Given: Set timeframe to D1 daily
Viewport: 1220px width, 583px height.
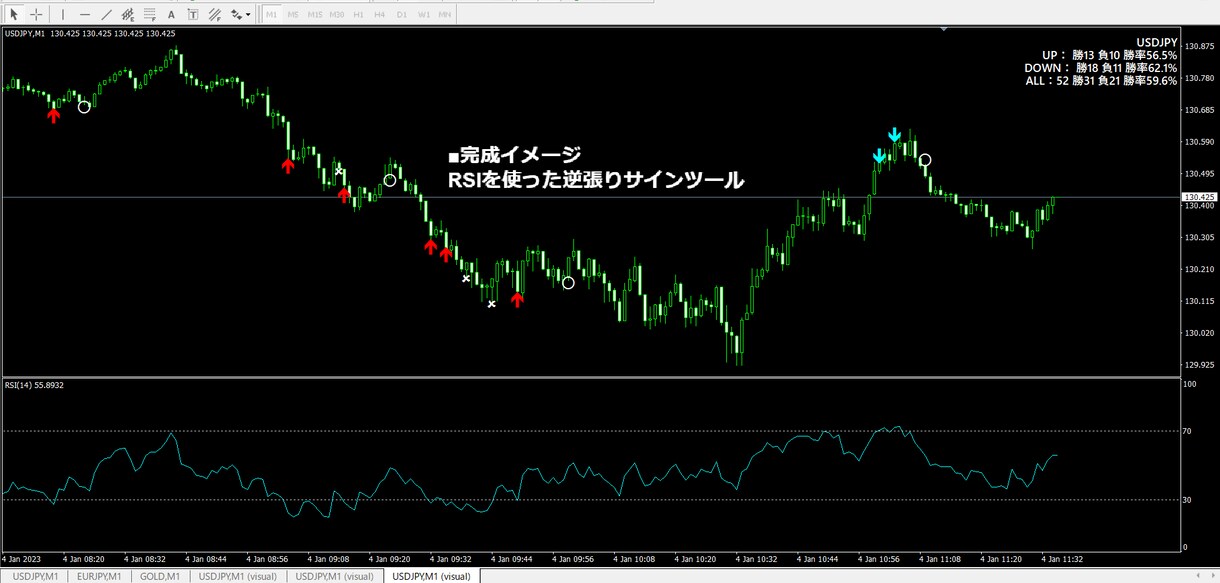Looking at the screenshot, I should 402,15.
